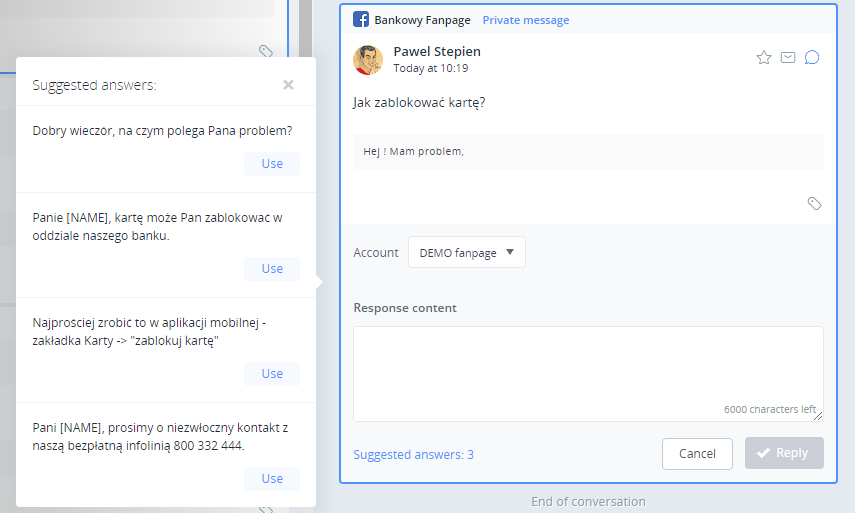Click the Reply button

click(784, 453)
